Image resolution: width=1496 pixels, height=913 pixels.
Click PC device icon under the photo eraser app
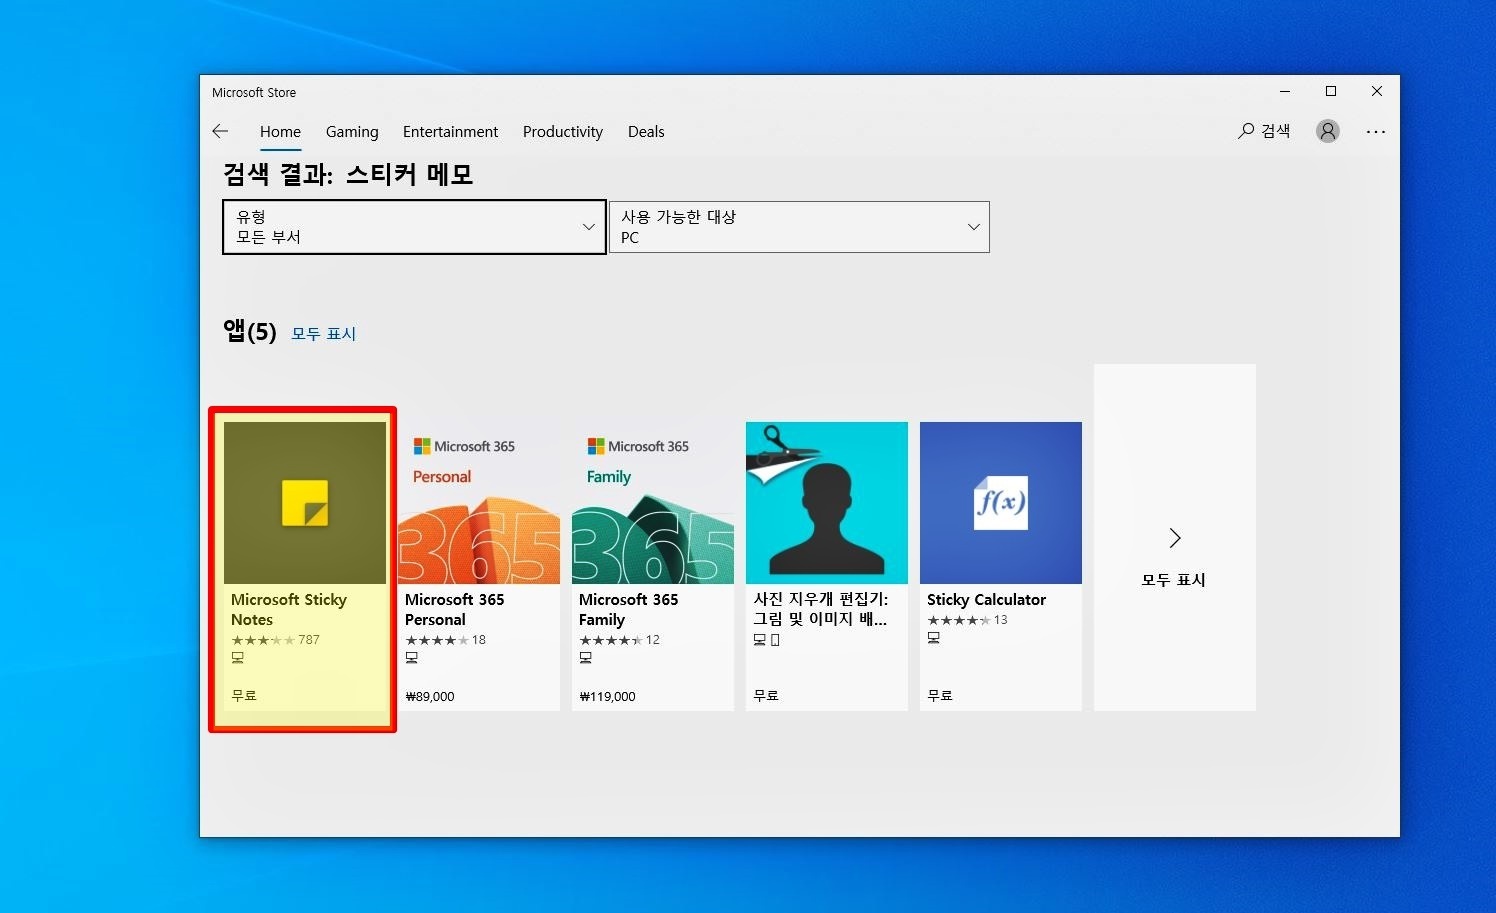(760, 640)
